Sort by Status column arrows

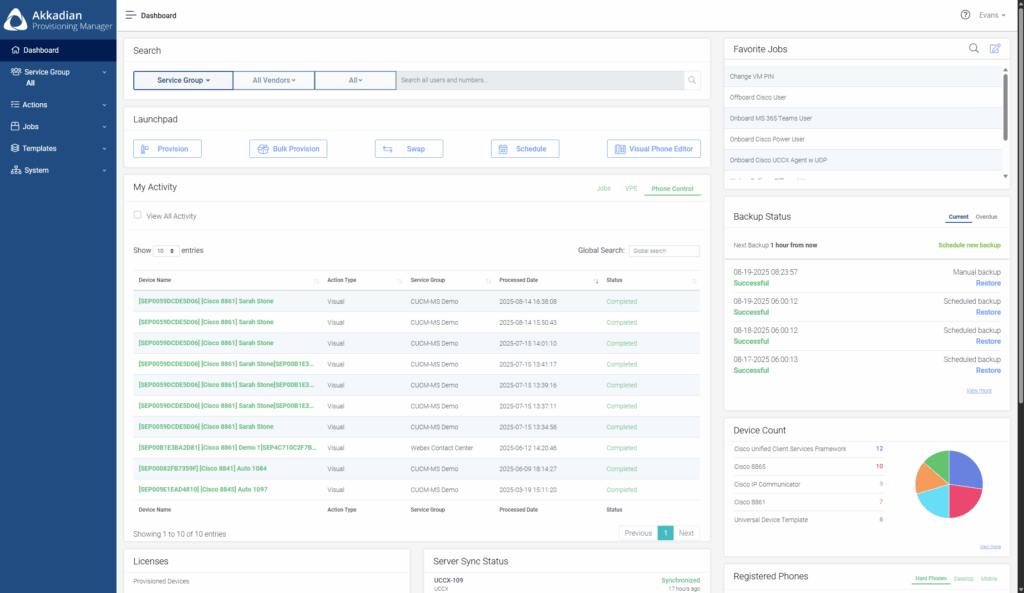click(694, 280)
